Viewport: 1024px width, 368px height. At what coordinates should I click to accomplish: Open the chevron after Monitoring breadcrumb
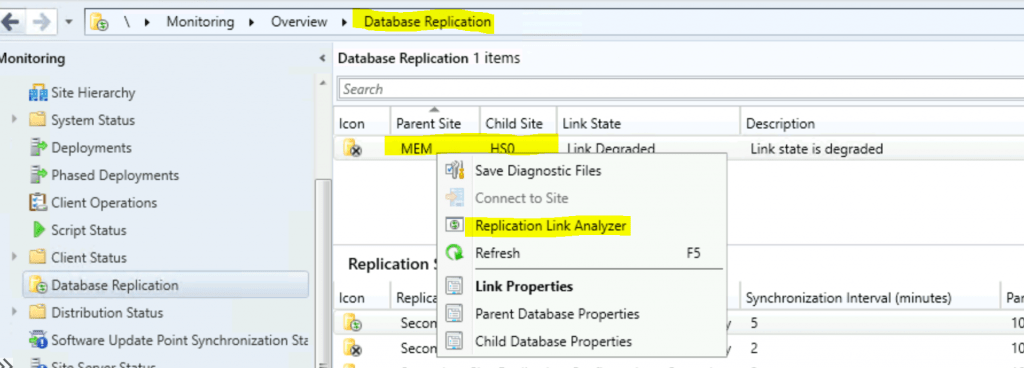252,22
